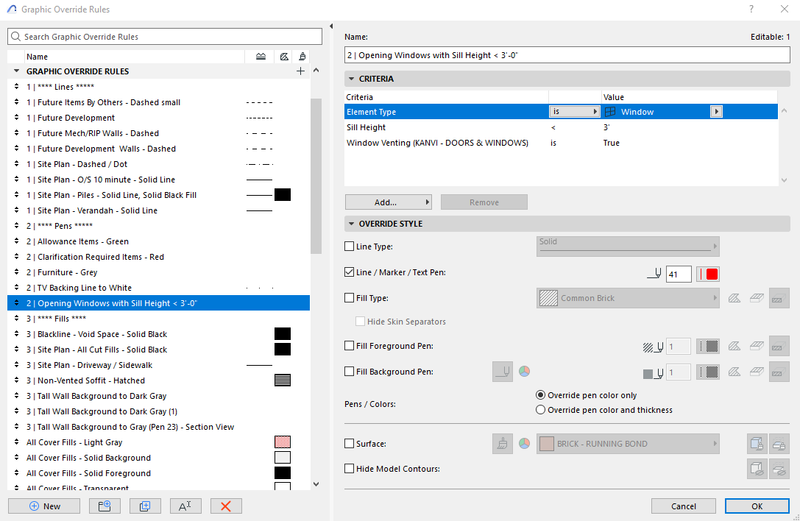Click the rule Name text field

click(567, 55)
